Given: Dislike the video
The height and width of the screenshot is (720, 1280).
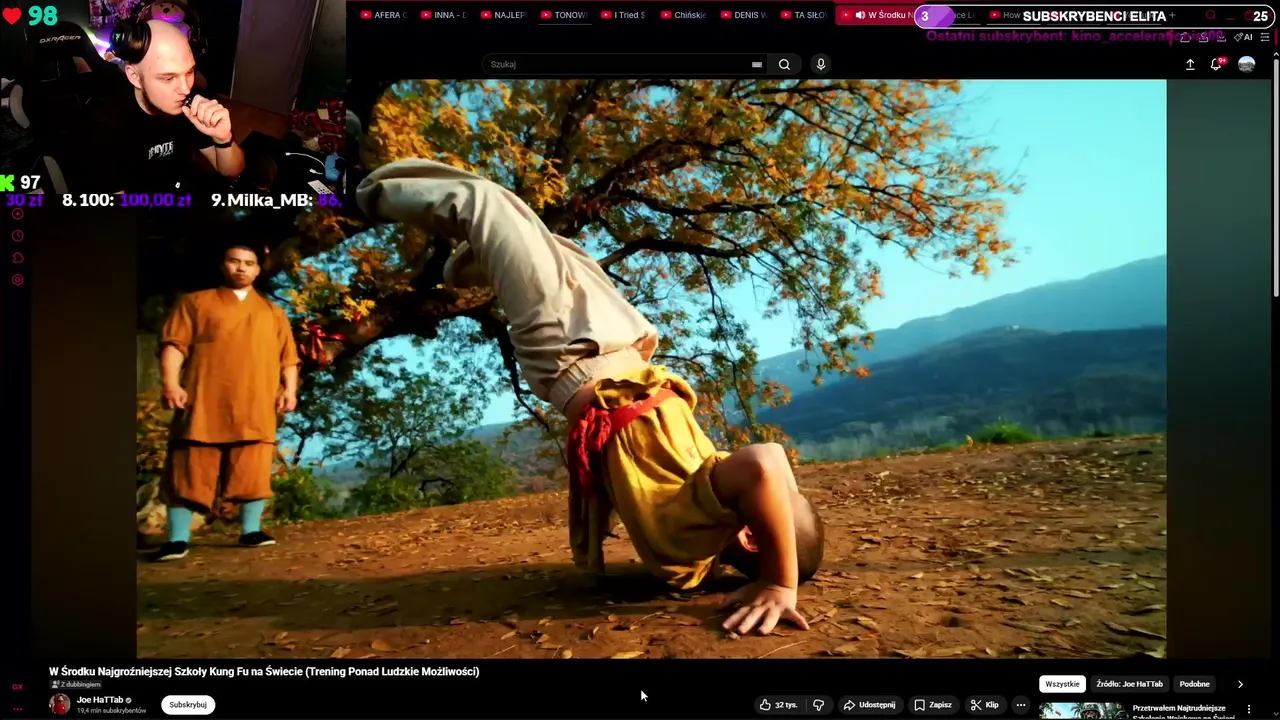Looking at the screenshot, I should coord(818,704).
